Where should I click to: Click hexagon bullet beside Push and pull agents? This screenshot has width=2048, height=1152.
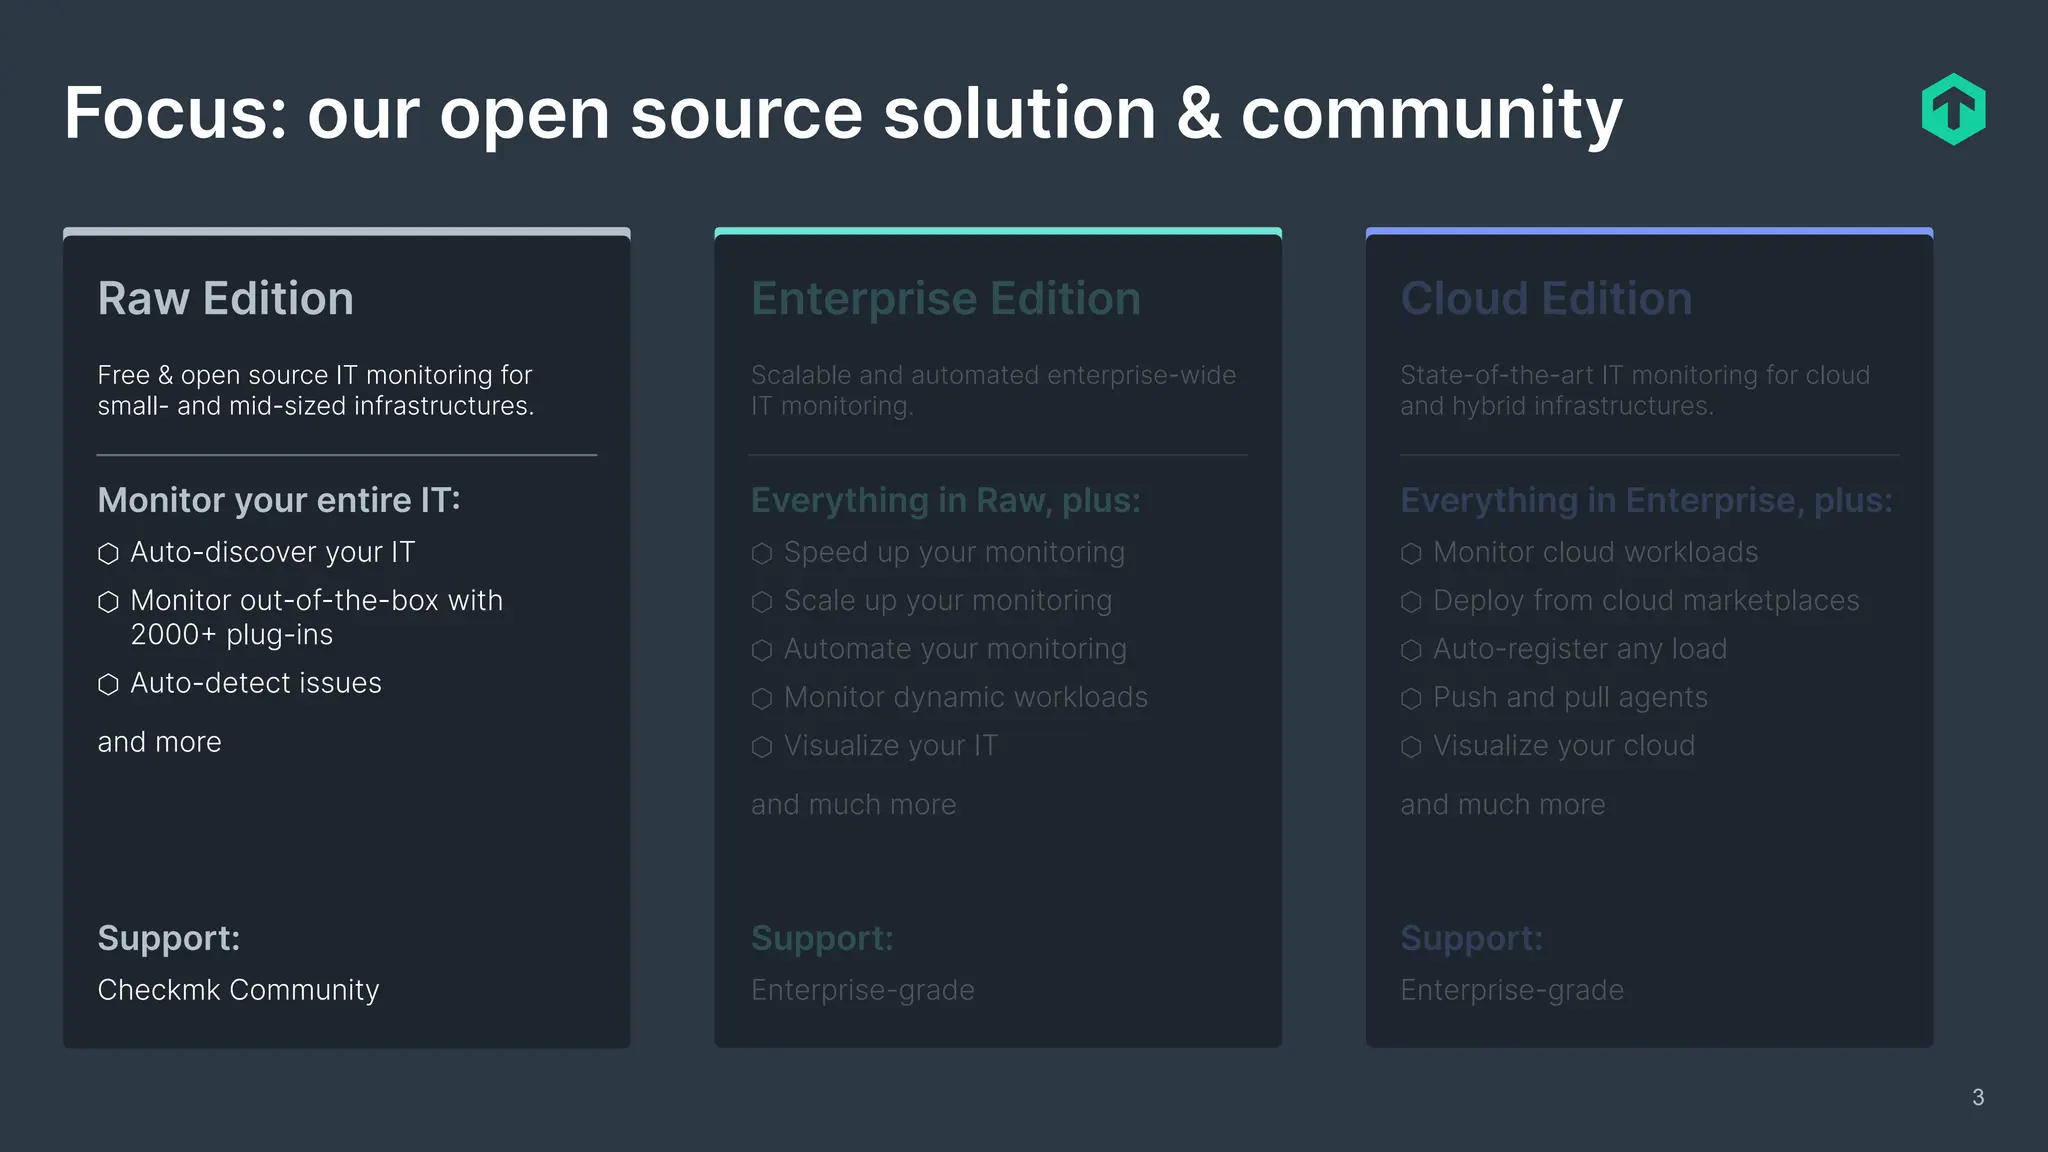pyautogui.click(x=1411, y=698)
